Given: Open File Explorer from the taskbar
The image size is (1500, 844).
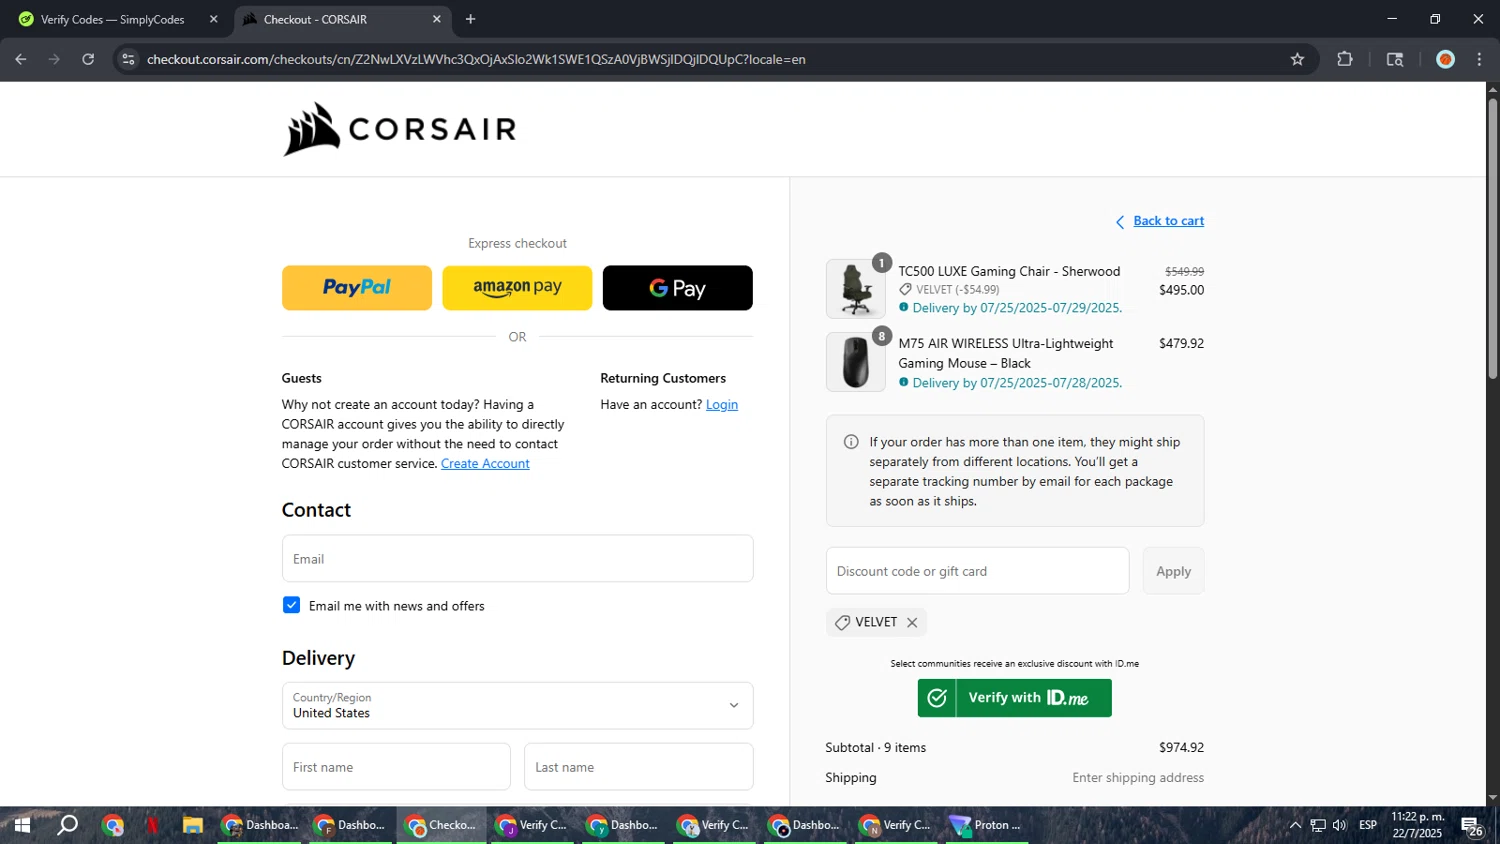Looking at the screenshot, I should [x=193, y=825].
